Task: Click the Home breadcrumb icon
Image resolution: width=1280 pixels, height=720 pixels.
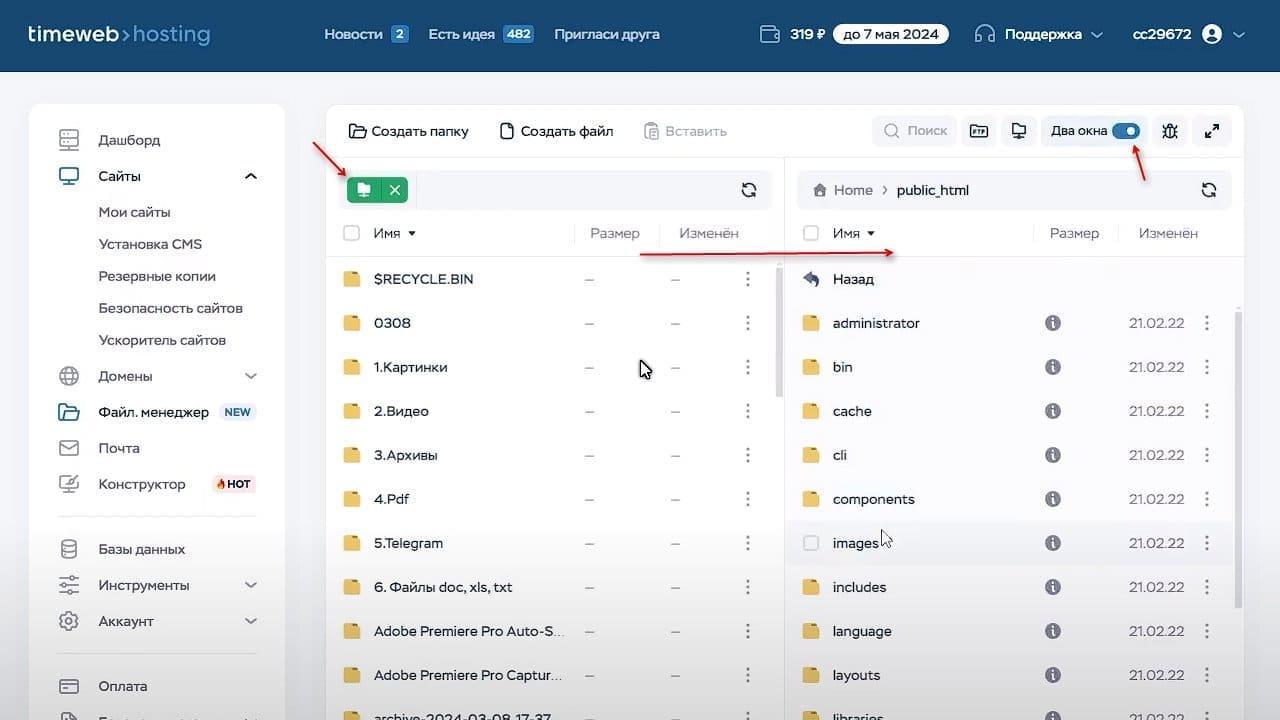Action: pyautogui.click(x=820, y=190)
